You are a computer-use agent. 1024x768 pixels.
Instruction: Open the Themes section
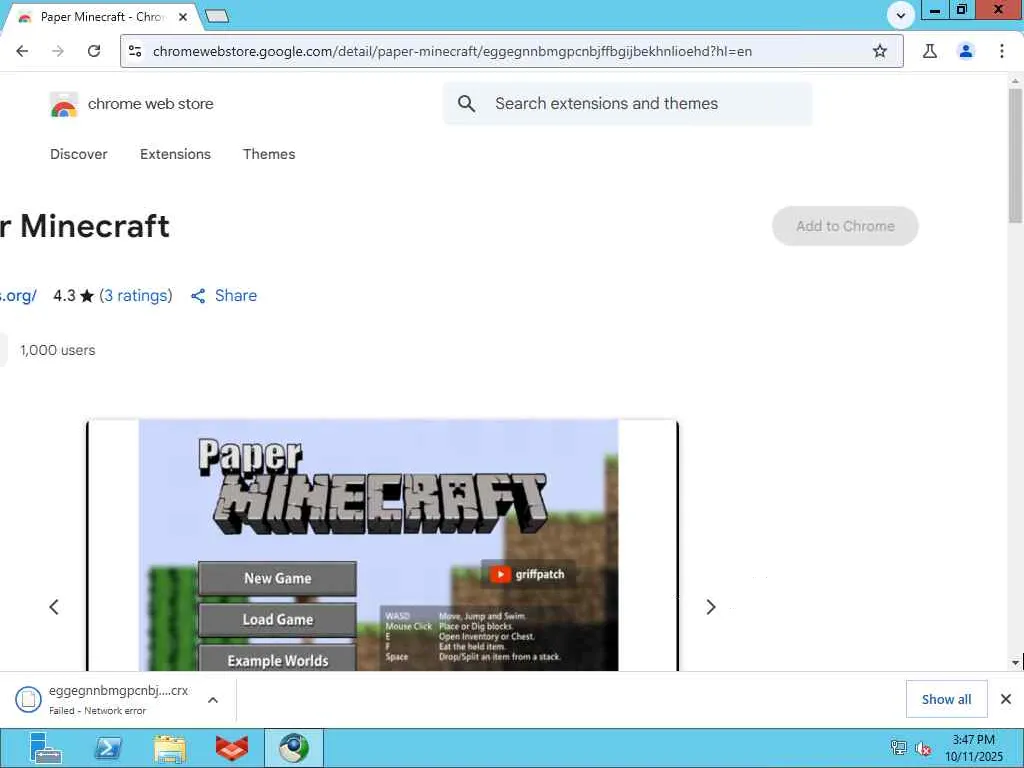(x=269, y=154)
